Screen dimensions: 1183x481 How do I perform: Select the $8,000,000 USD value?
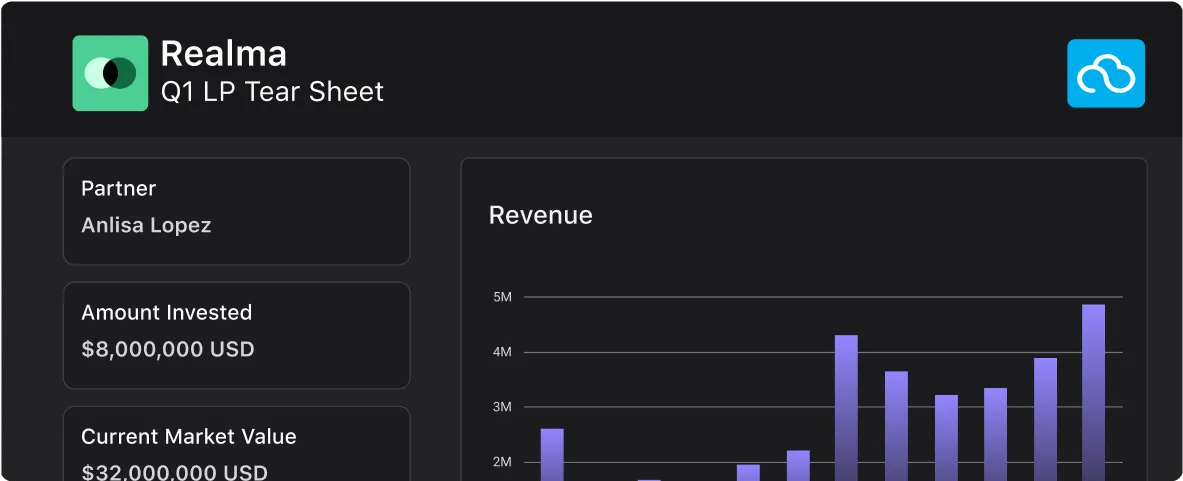[x=167, y=349]
